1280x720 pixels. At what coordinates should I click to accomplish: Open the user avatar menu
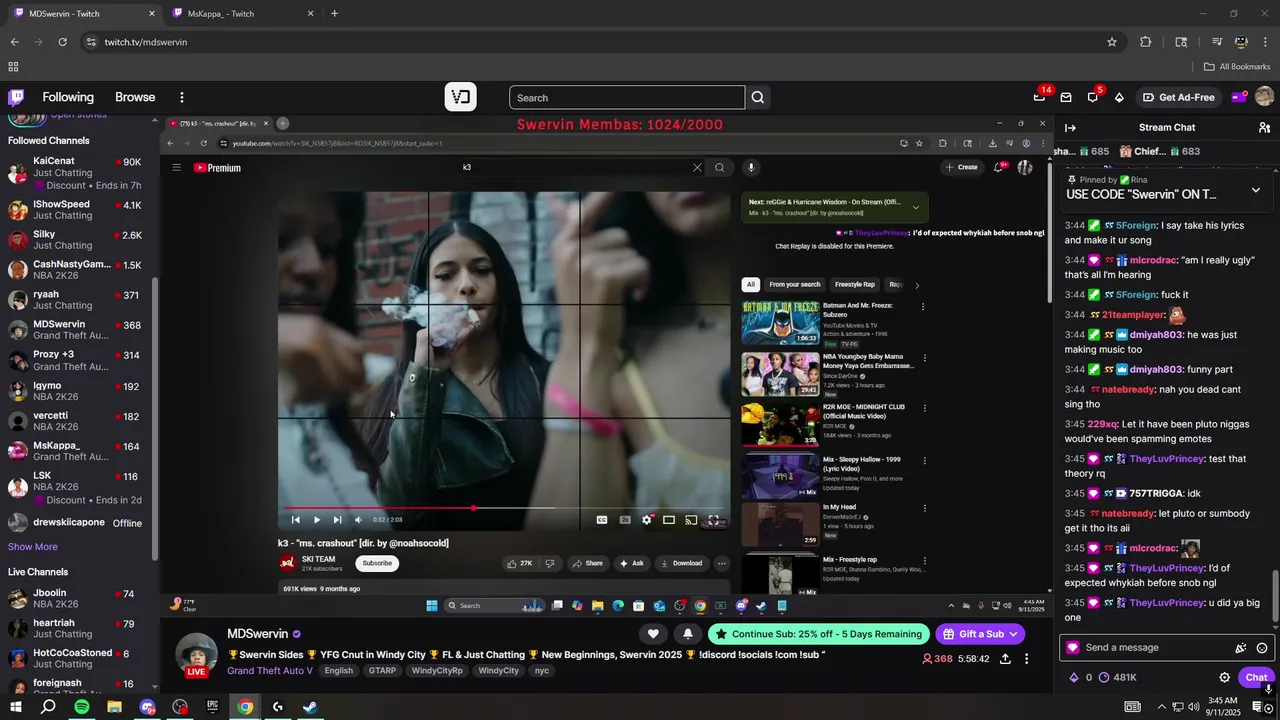pyautogui.click(x=1264, y=97)
